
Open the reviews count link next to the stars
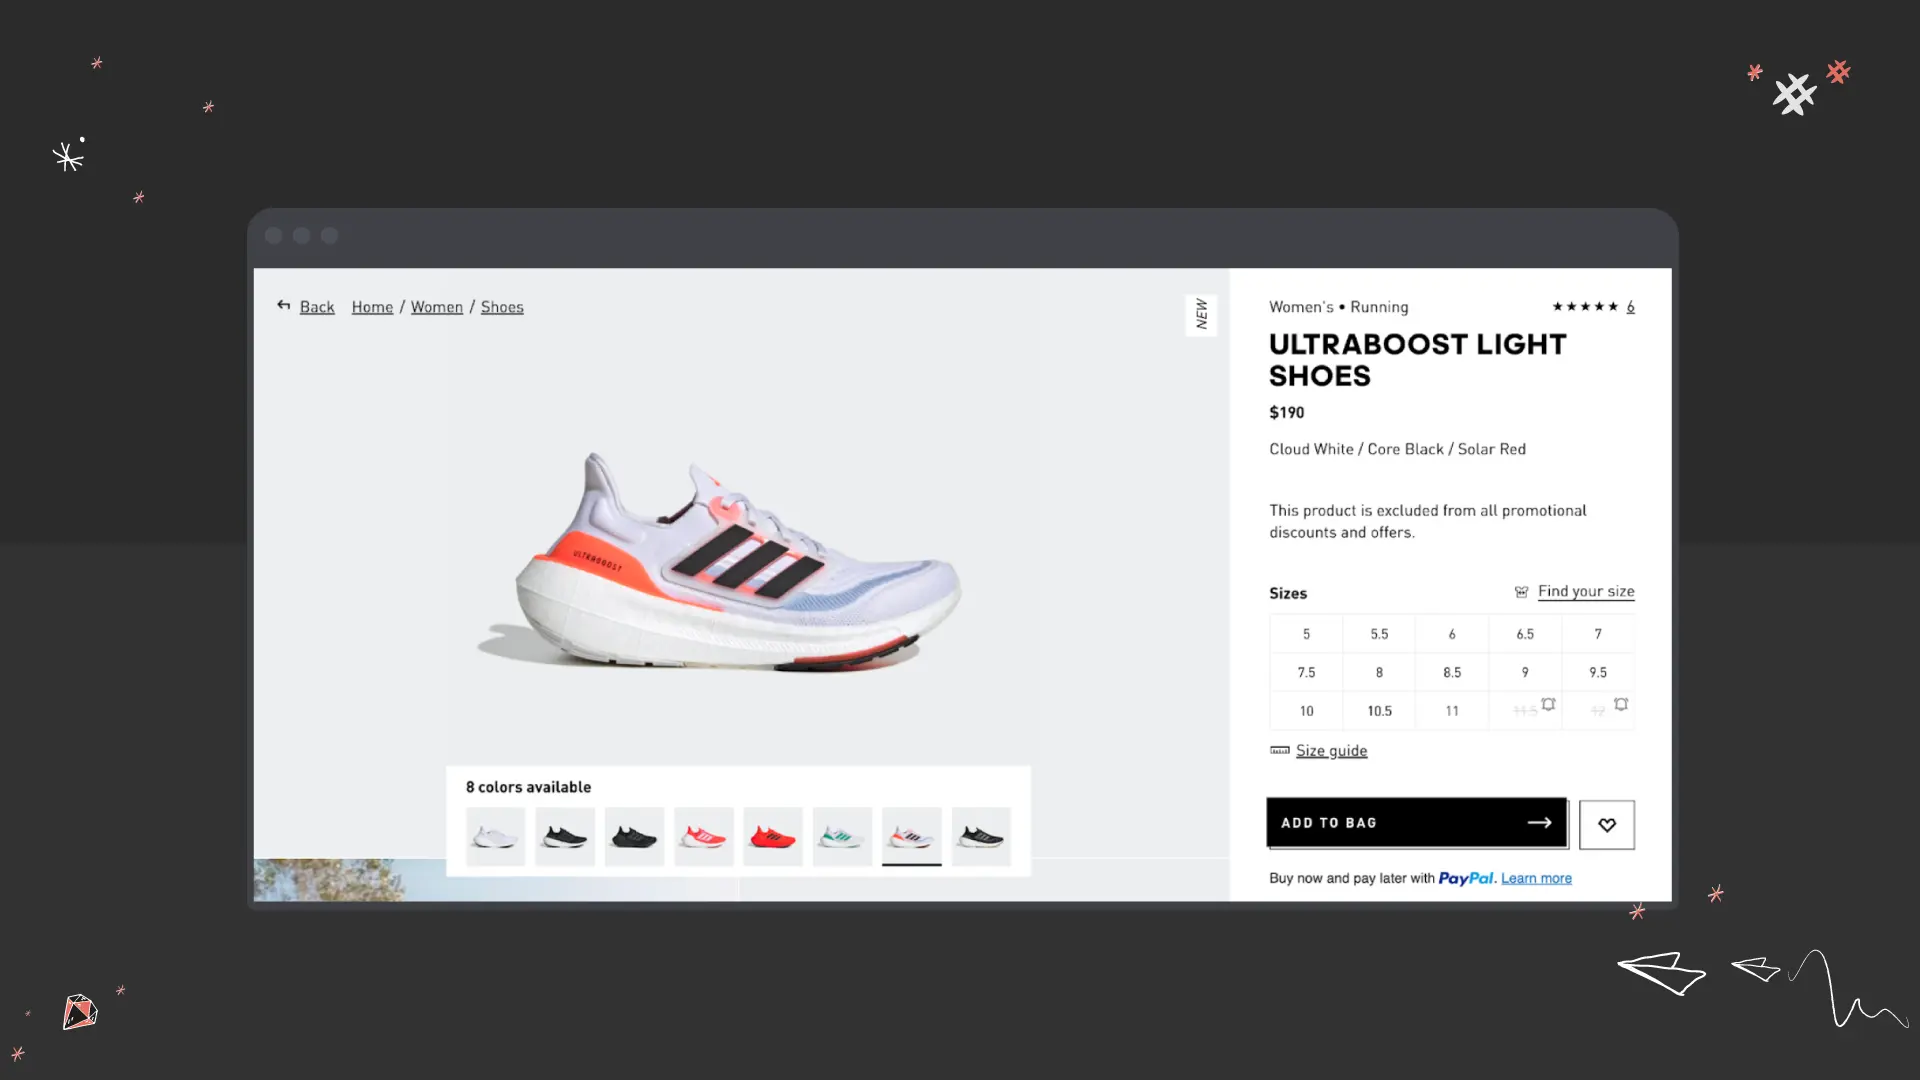click(1629, 306)
